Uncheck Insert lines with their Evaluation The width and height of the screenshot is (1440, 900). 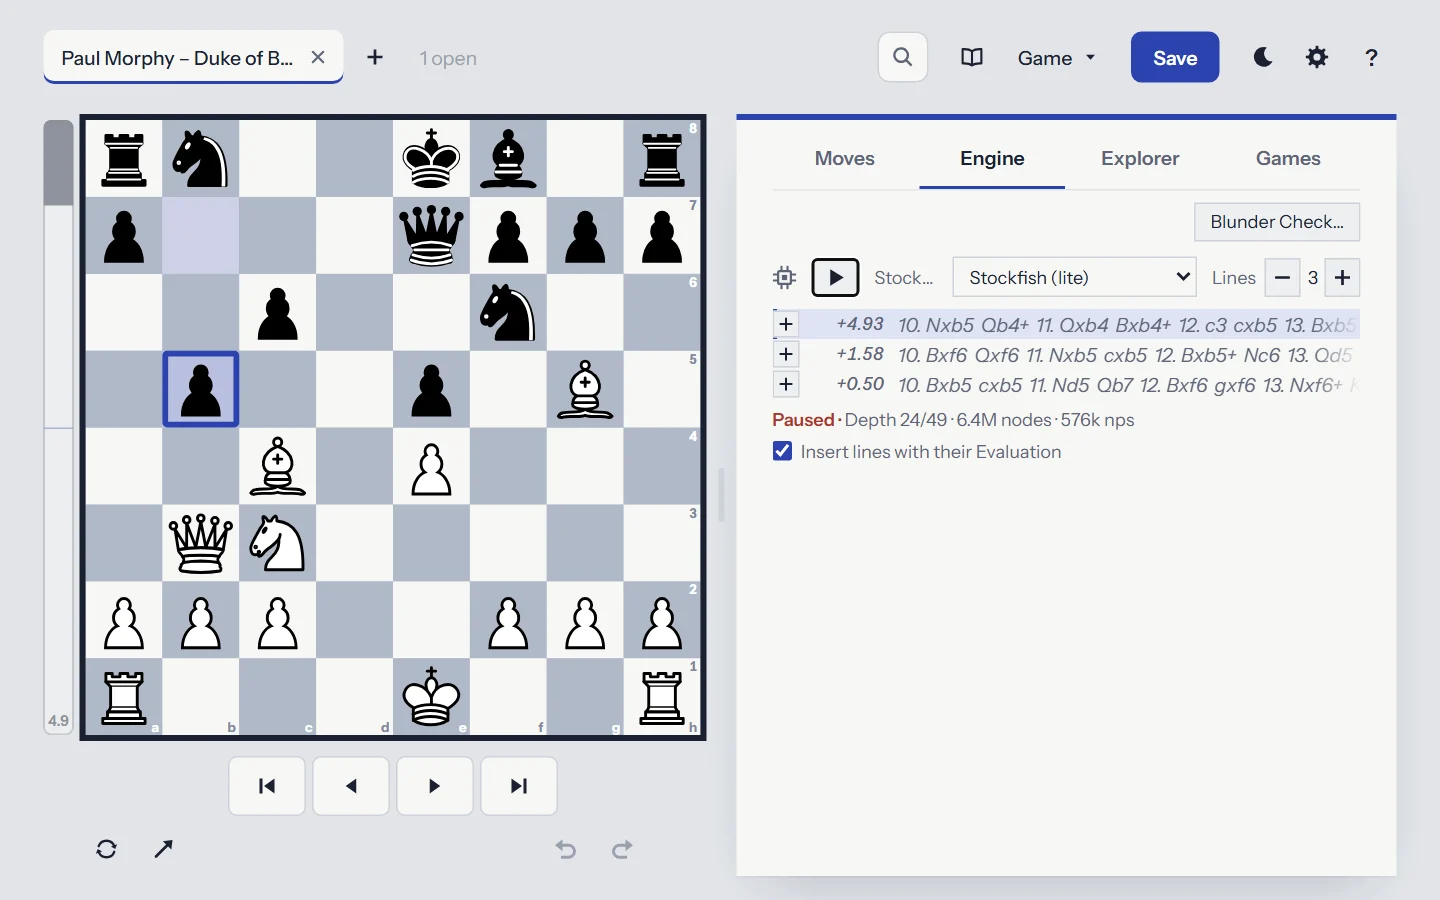(x=783, y=451)
